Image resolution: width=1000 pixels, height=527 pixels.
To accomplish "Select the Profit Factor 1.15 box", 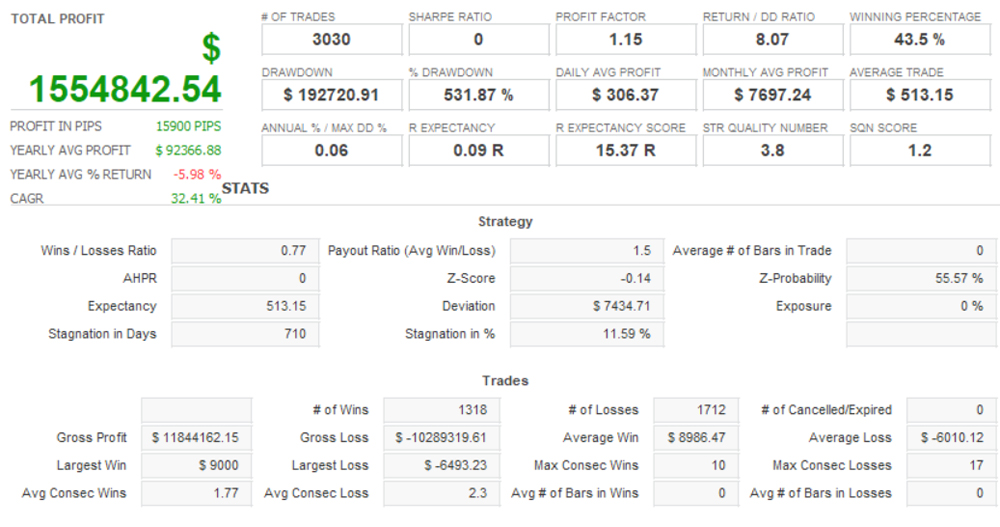I will tap(625, 40).
